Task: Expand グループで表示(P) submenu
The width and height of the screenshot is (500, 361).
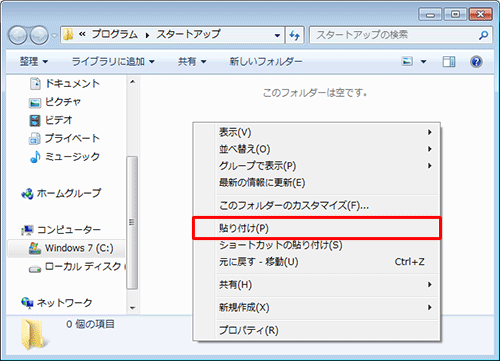Action: tap(317, 166)
